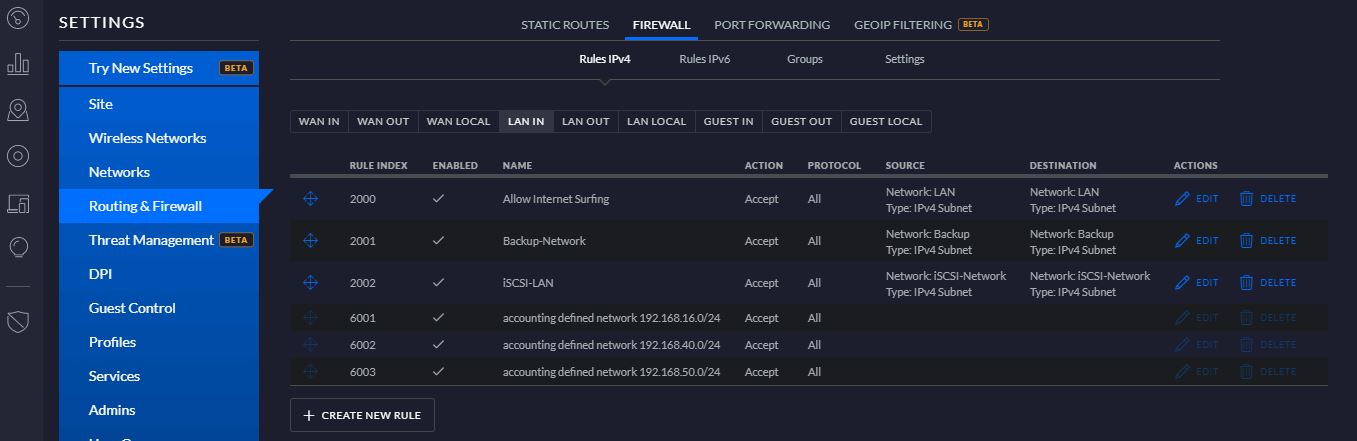Image resolution: width=1357 pixels, height=441 pixels.
Task: Edit the Allow Internet Surfing rule
Action: point(1197,199)
